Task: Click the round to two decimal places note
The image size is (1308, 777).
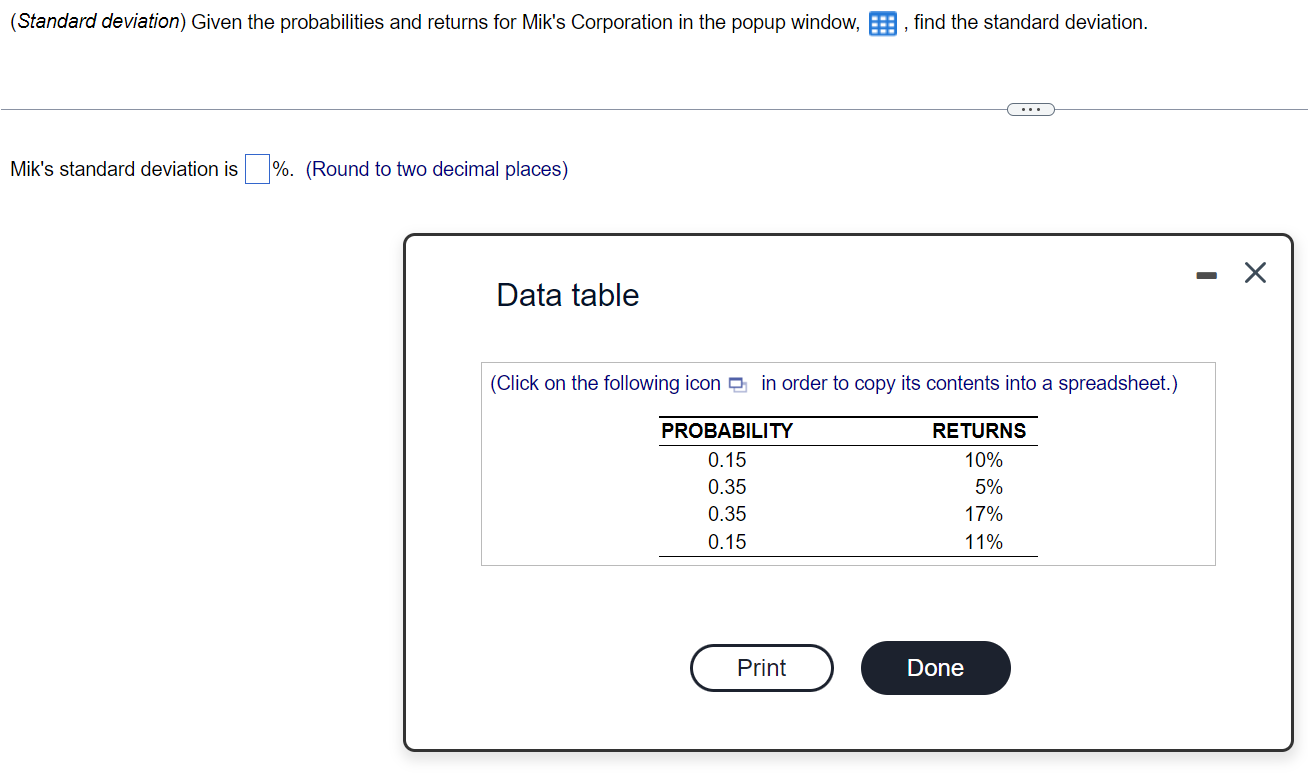Action: click(x=437, y=168)
